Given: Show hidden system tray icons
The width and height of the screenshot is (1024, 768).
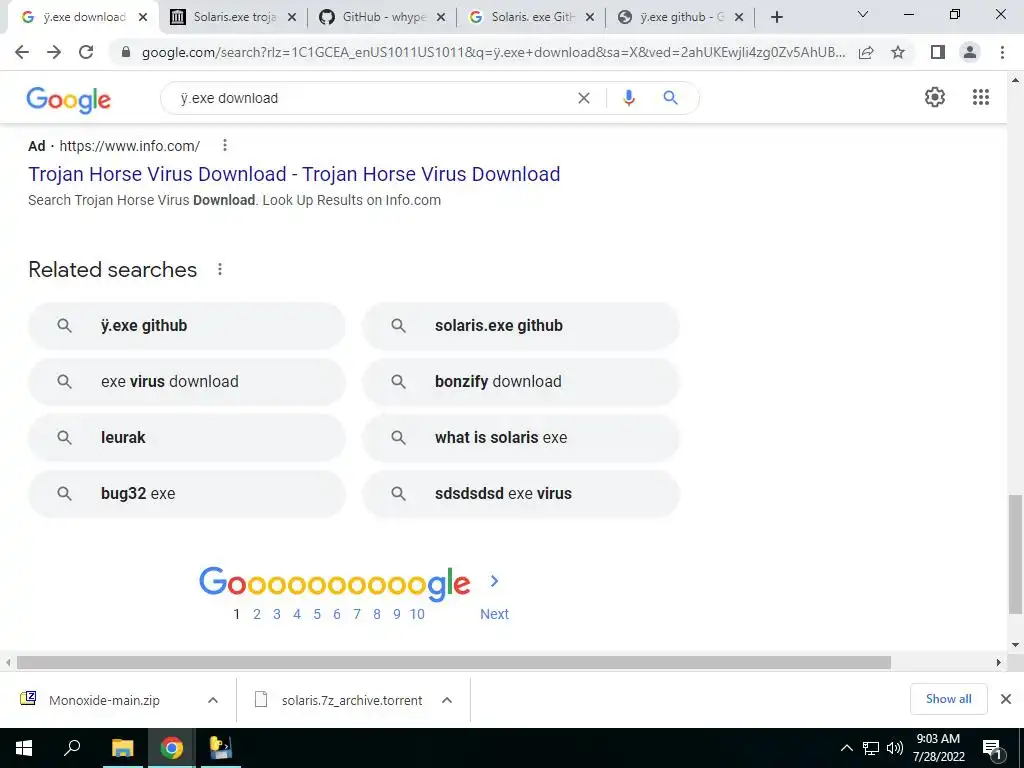Looking at the screenshot, I should (846, 748).
